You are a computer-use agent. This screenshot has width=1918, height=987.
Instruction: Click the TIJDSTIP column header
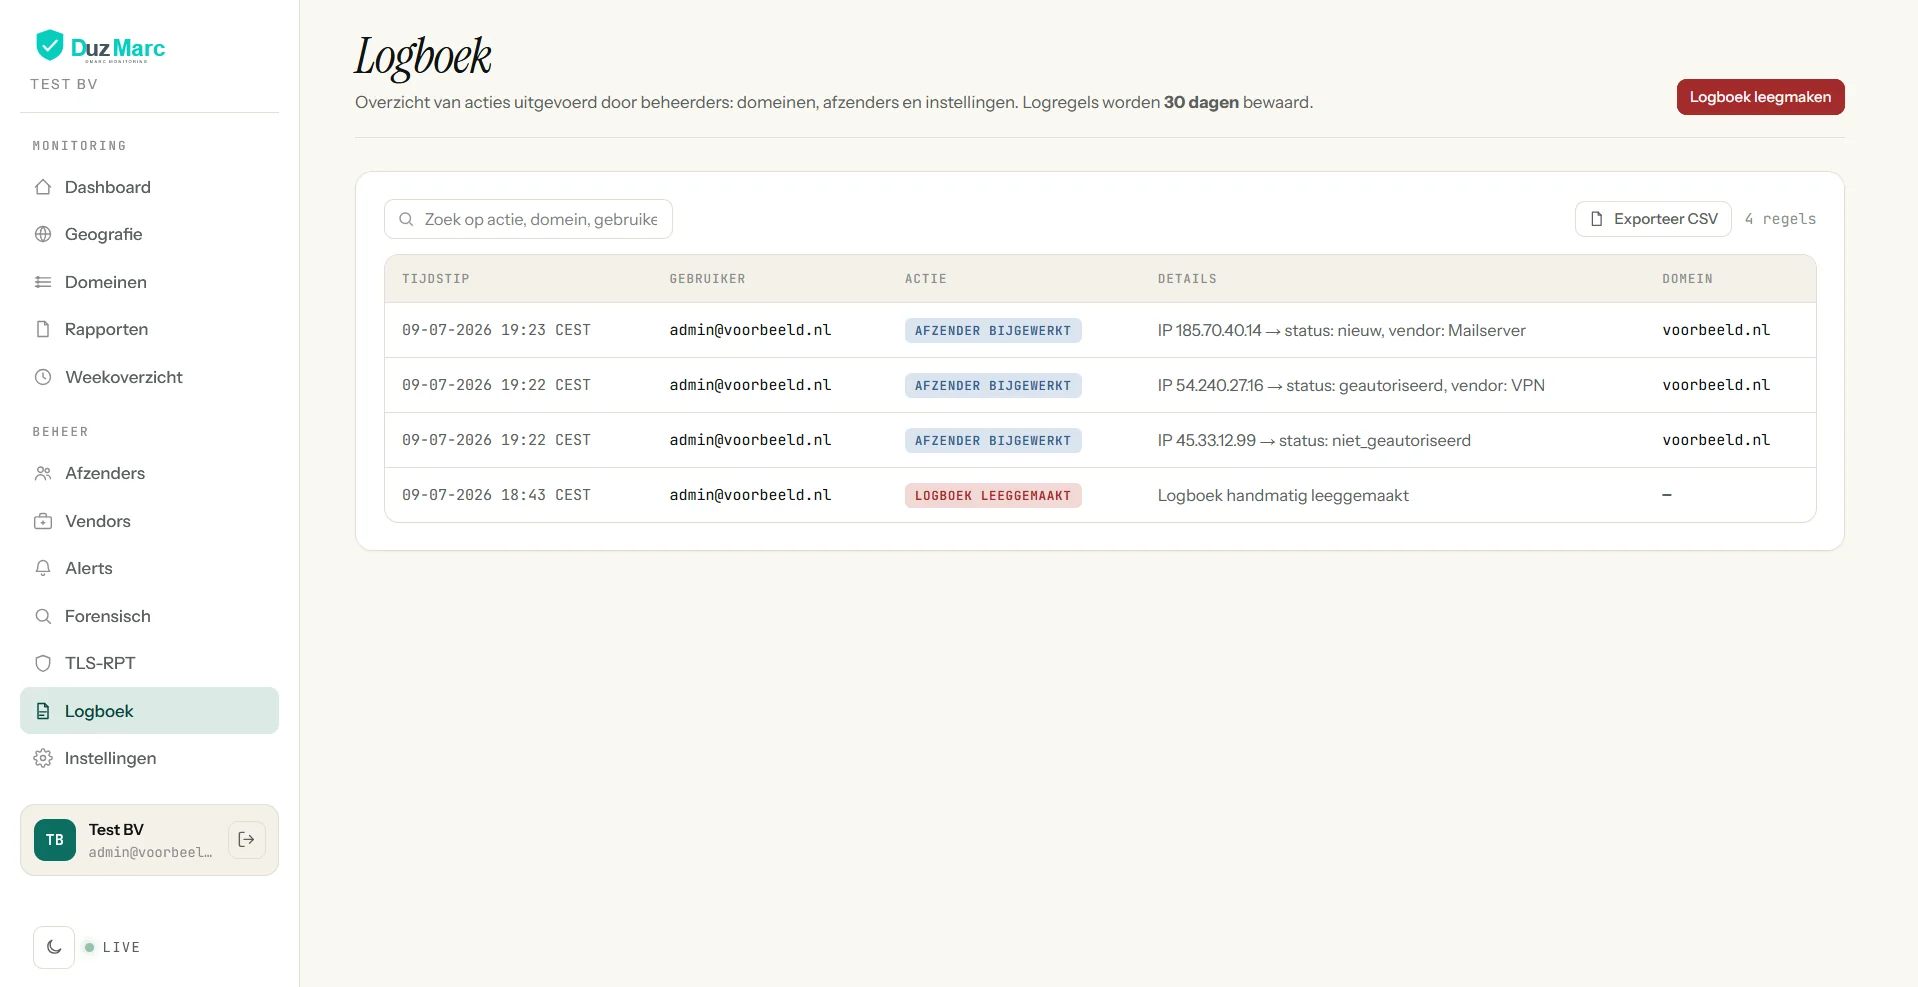(436, 279)
